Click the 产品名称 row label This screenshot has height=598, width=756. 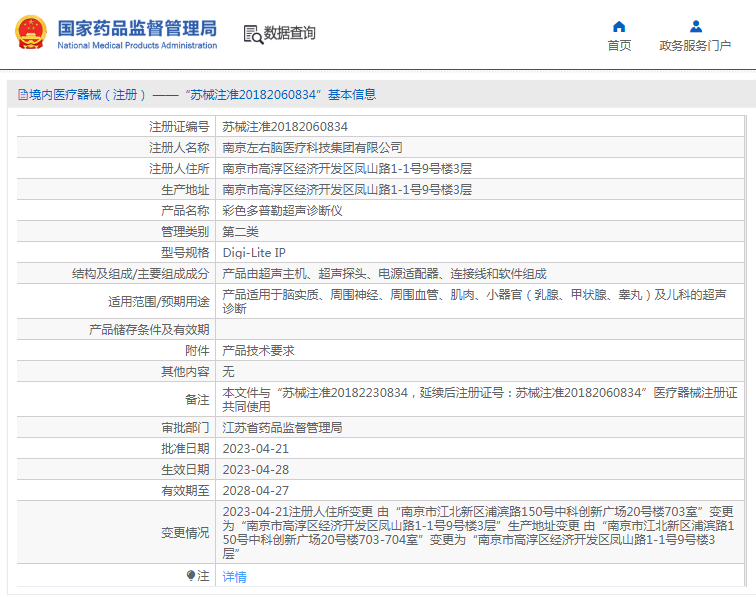(185, 211)
